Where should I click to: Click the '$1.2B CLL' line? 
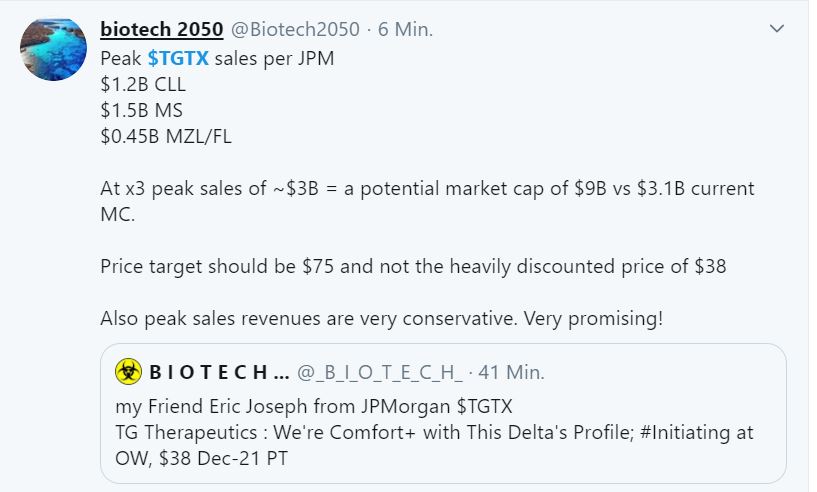click(143, 85)
